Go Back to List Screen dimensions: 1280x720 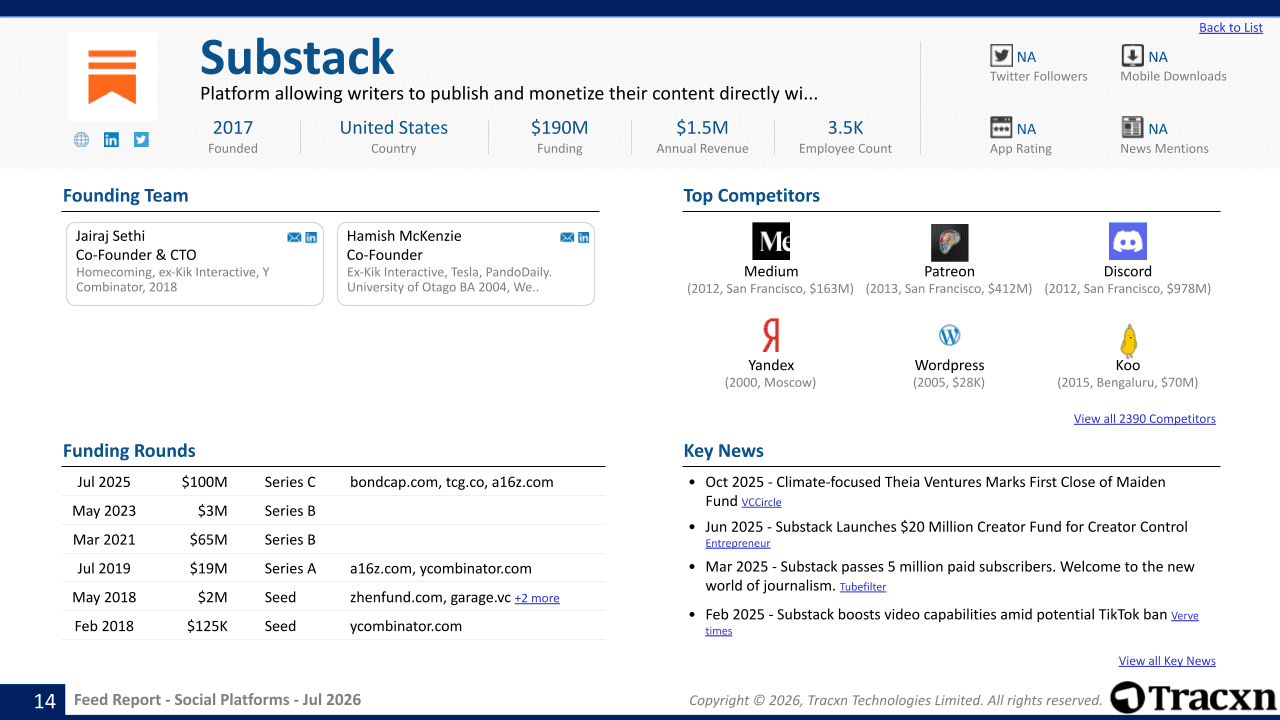pyautogui.click(x=1231, y=28)
